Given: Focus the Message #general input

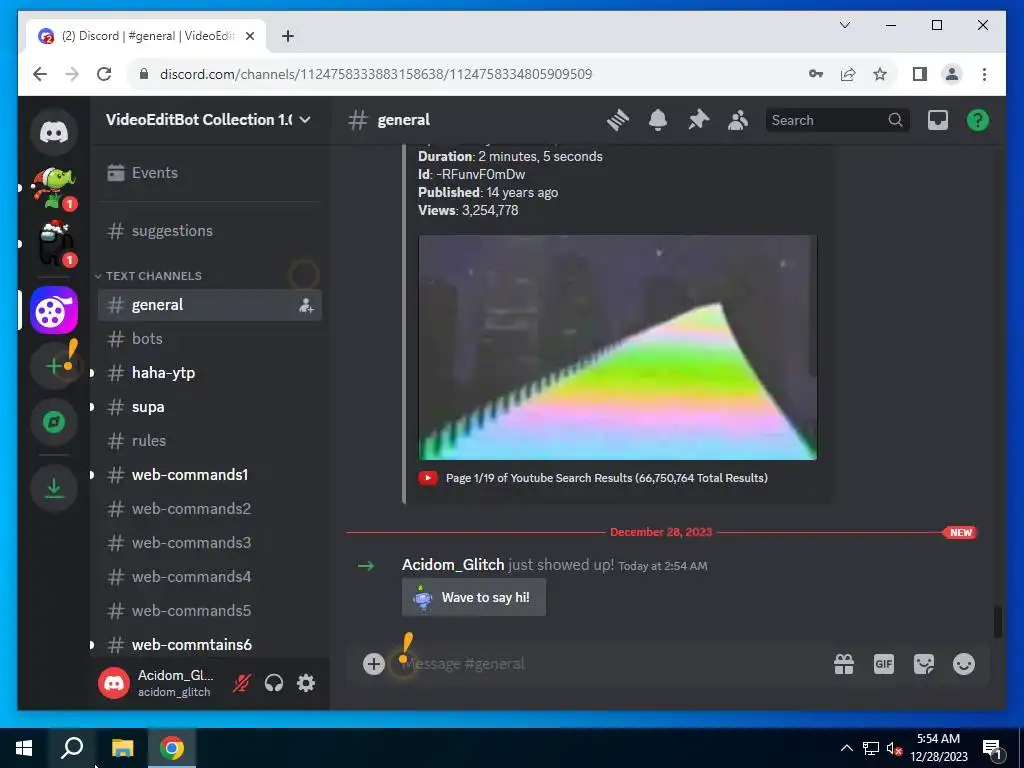Looking at the screenshot, I should [607, 664].
